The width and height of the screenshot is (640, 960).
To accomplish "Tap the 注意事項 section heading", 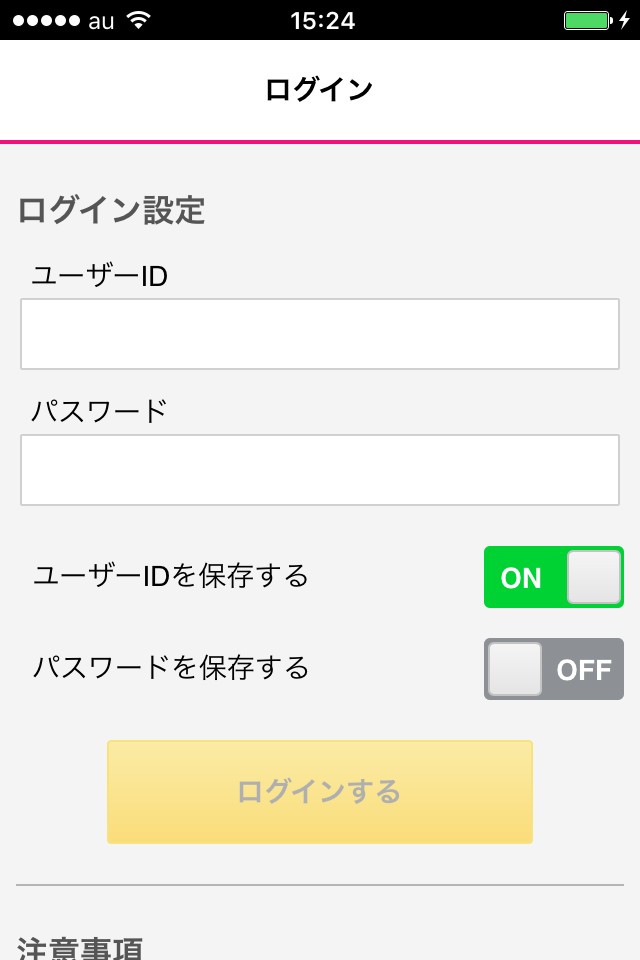I will pyautogui.click(x=80, y=947).
